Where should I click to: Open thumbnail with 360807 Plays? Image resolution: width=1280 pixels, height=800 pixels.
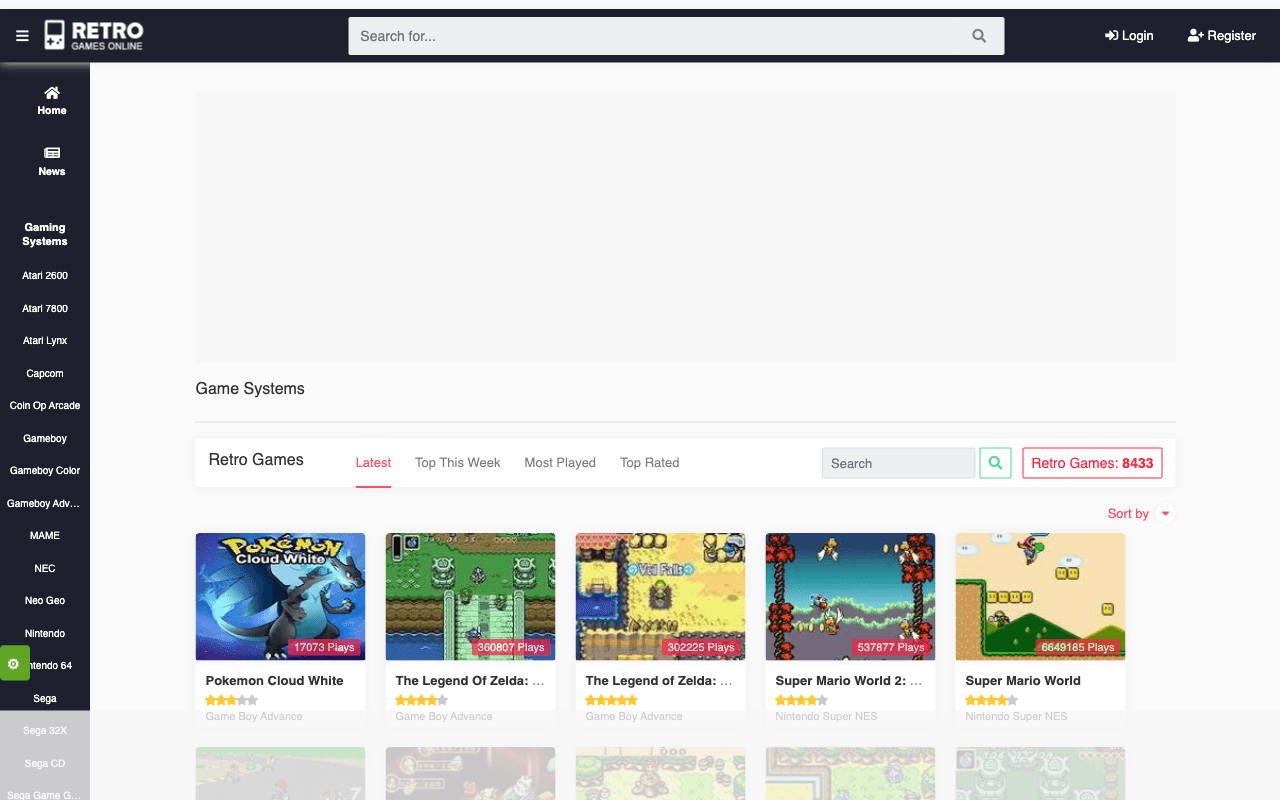[470, 596]
